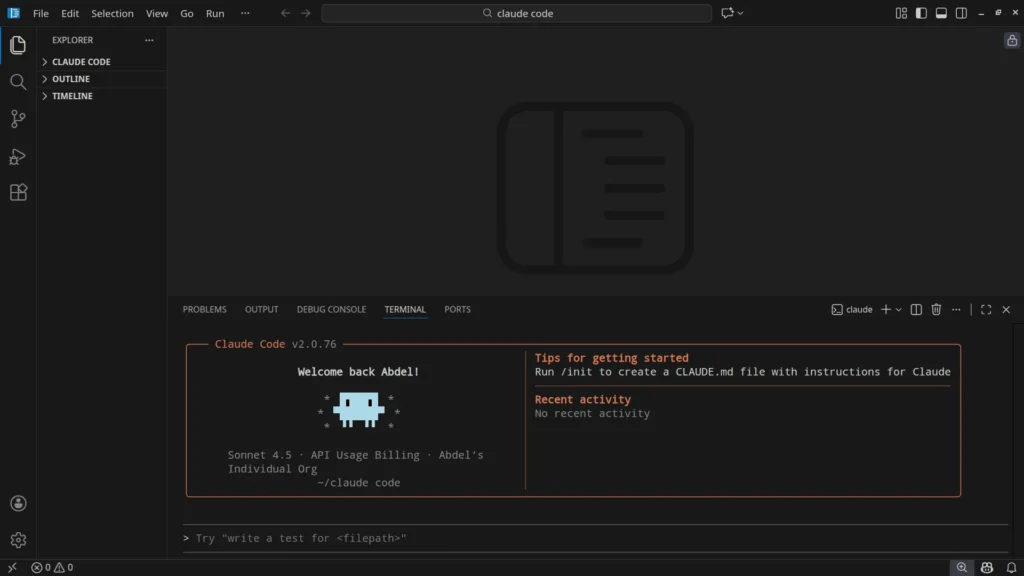Select the TERMINAL tab
The image size is (1024, 576).
click(x=405, y=310)
